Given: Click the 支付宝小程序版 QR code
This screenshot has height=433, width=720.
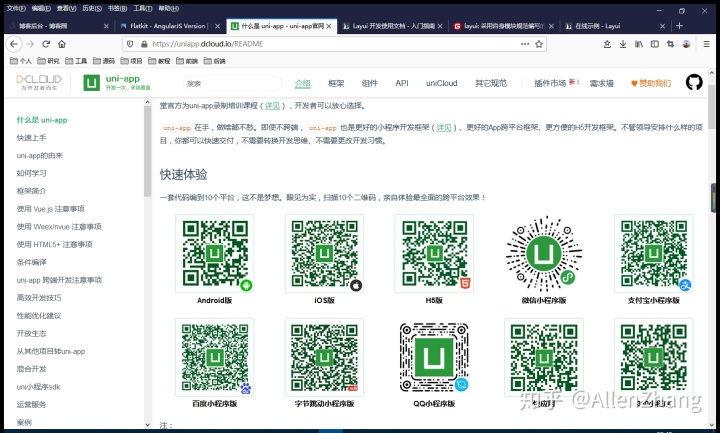Looking at the screenshot, I should pos(653,253).
